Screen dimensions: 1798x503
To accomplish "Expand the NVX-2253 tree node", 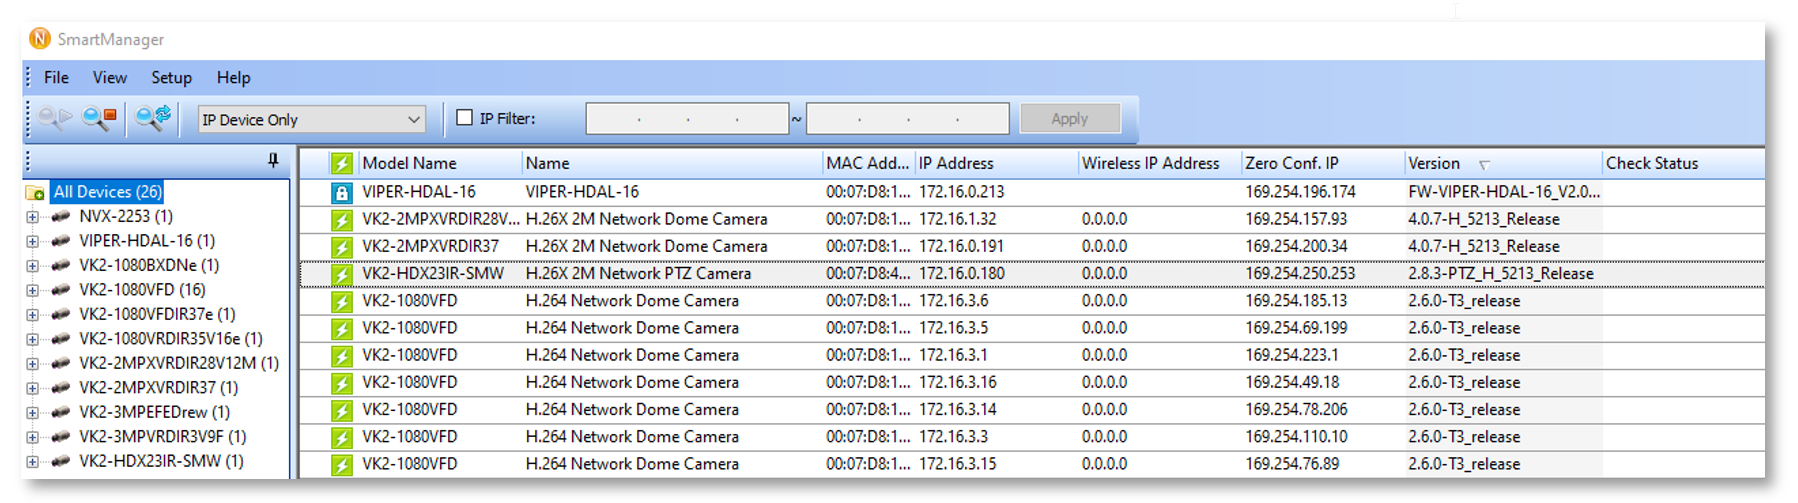I will (32, 217).
